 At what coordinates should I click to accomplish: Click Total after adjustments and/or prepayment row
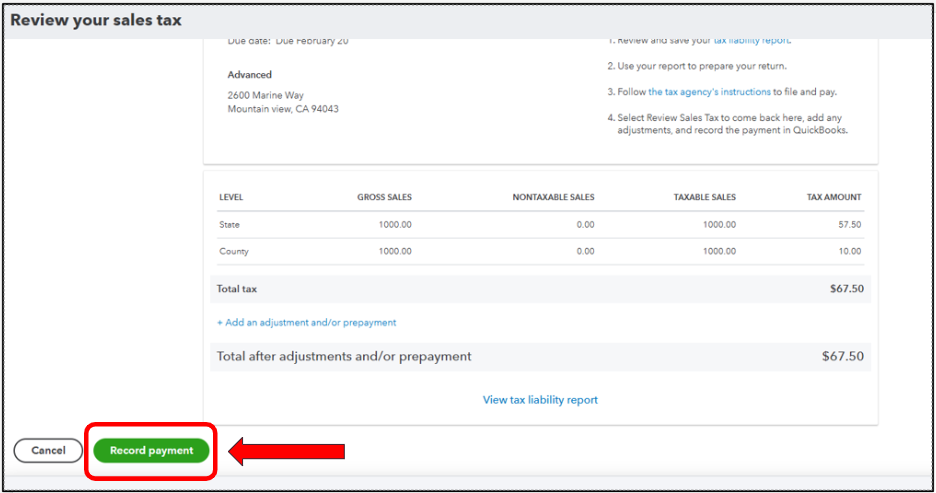[x=540, y=356]
